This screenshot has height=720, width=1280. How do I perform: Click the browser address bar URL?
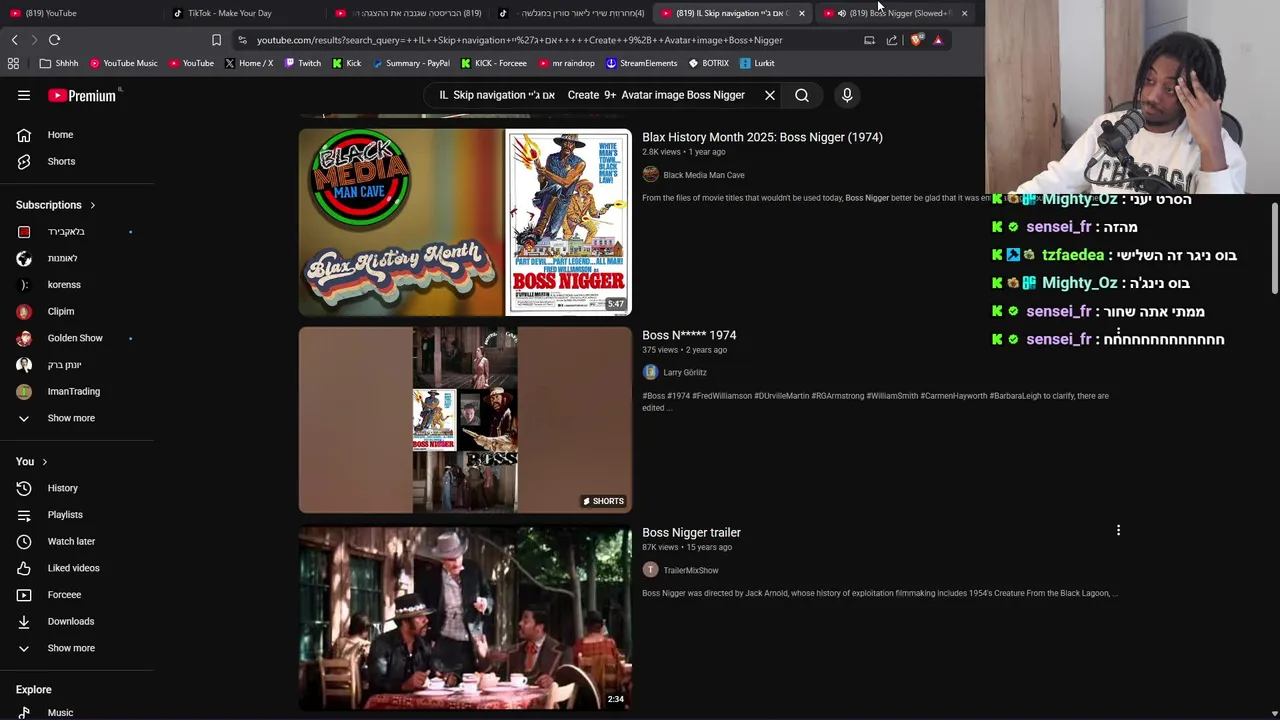[x=519, y=40]
